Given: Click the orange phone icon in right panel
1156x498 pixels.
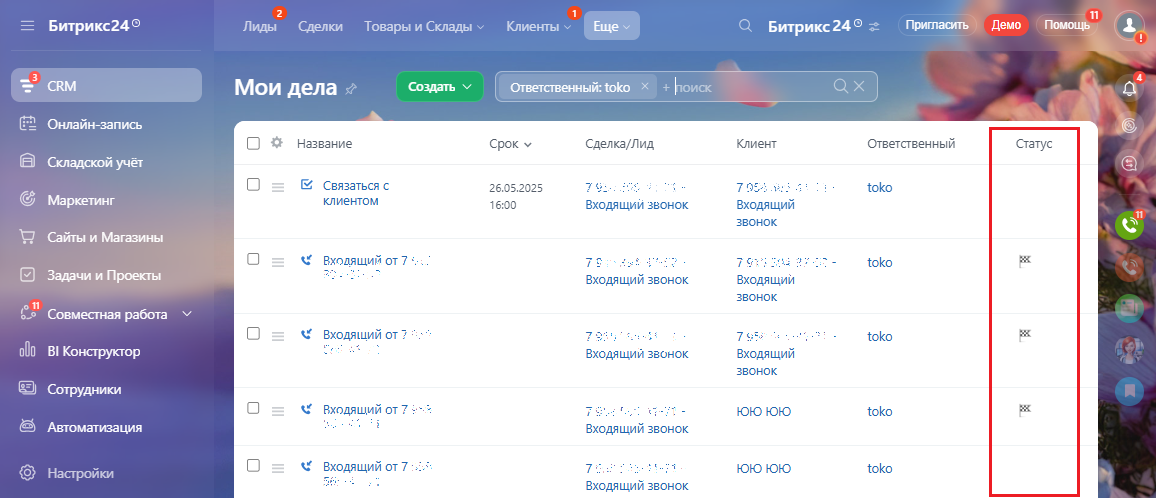Looking at the screenshot, I should [x=1129, y=266].
